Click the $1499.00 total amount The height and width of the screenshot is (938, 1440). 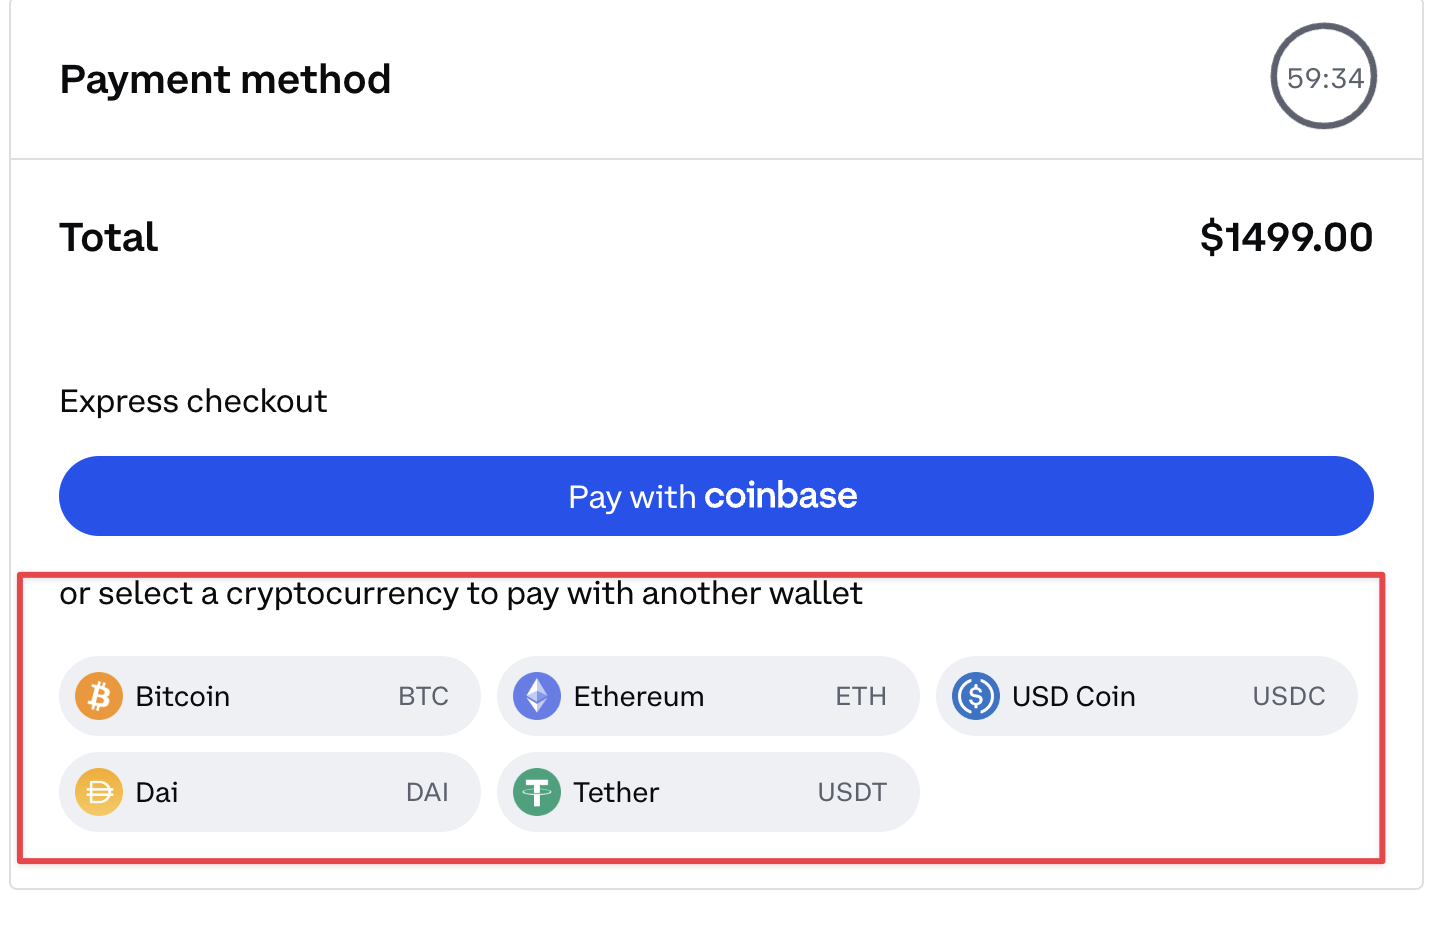(1286, 238)
